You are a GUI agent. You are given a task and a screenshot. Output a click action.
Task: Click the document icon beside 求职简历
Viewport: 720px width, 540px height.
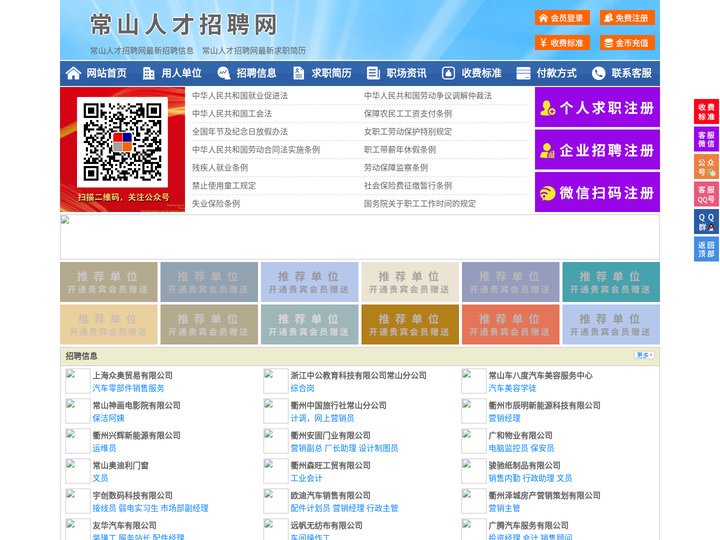(298, 73)
